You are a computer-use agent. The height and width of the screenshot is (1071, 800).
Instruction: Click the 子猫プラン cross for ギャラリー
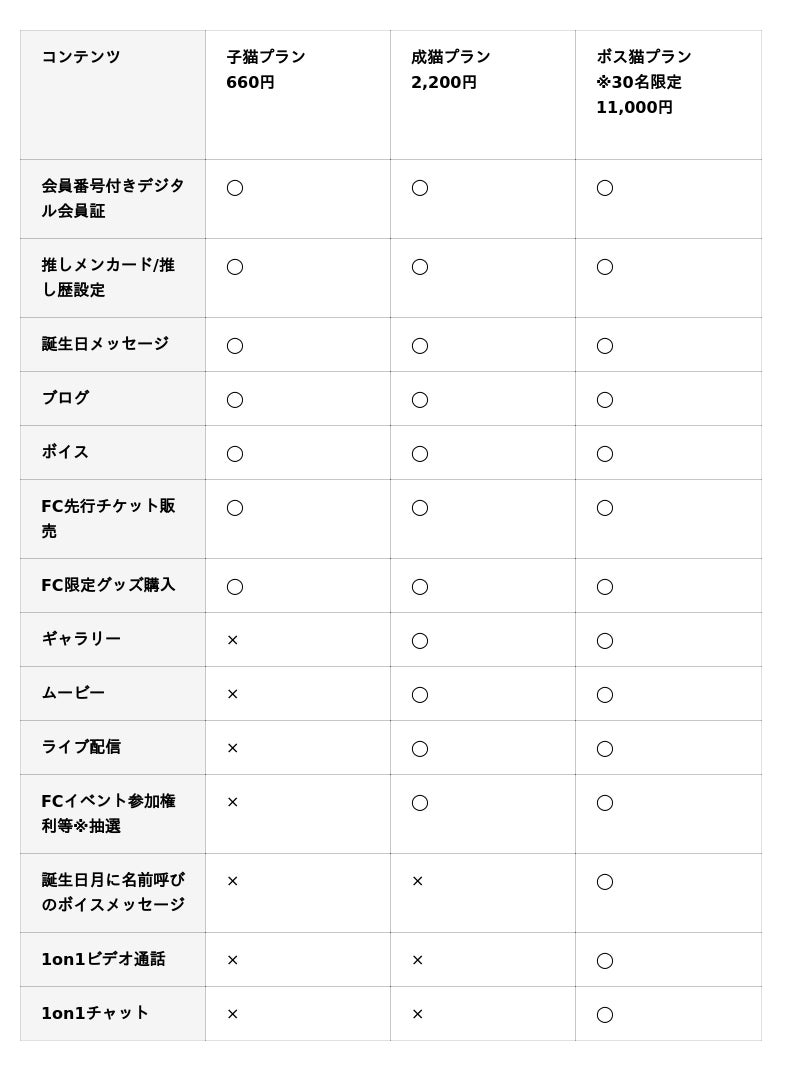[233, 640]
